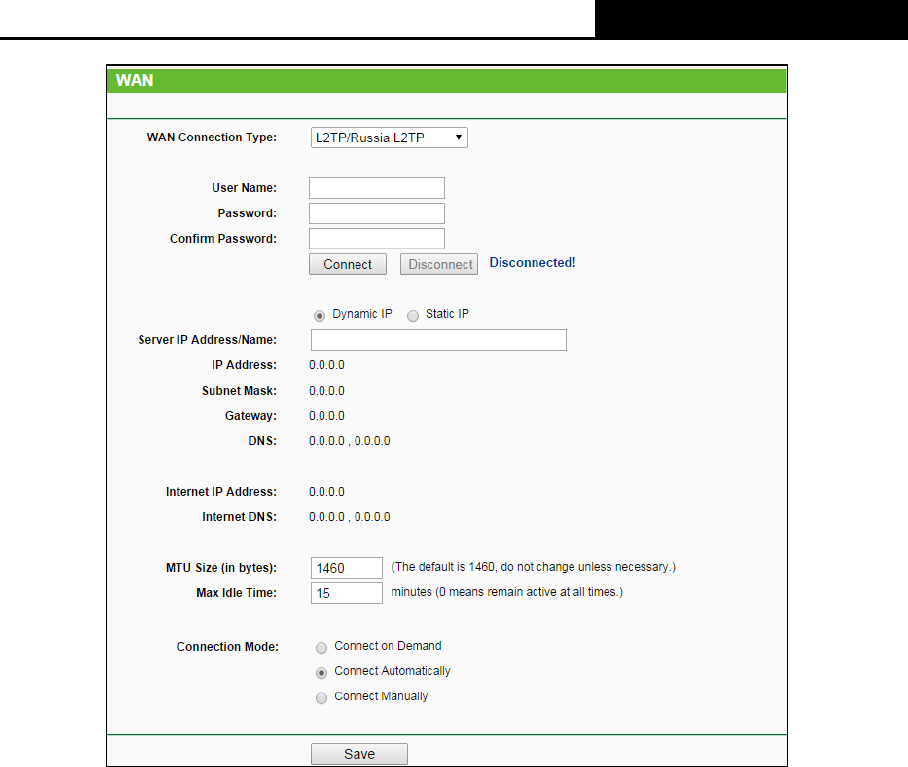Click the 'Connection Mode:' label
Viewport: 908px width, 767px height.
(228, 647)
